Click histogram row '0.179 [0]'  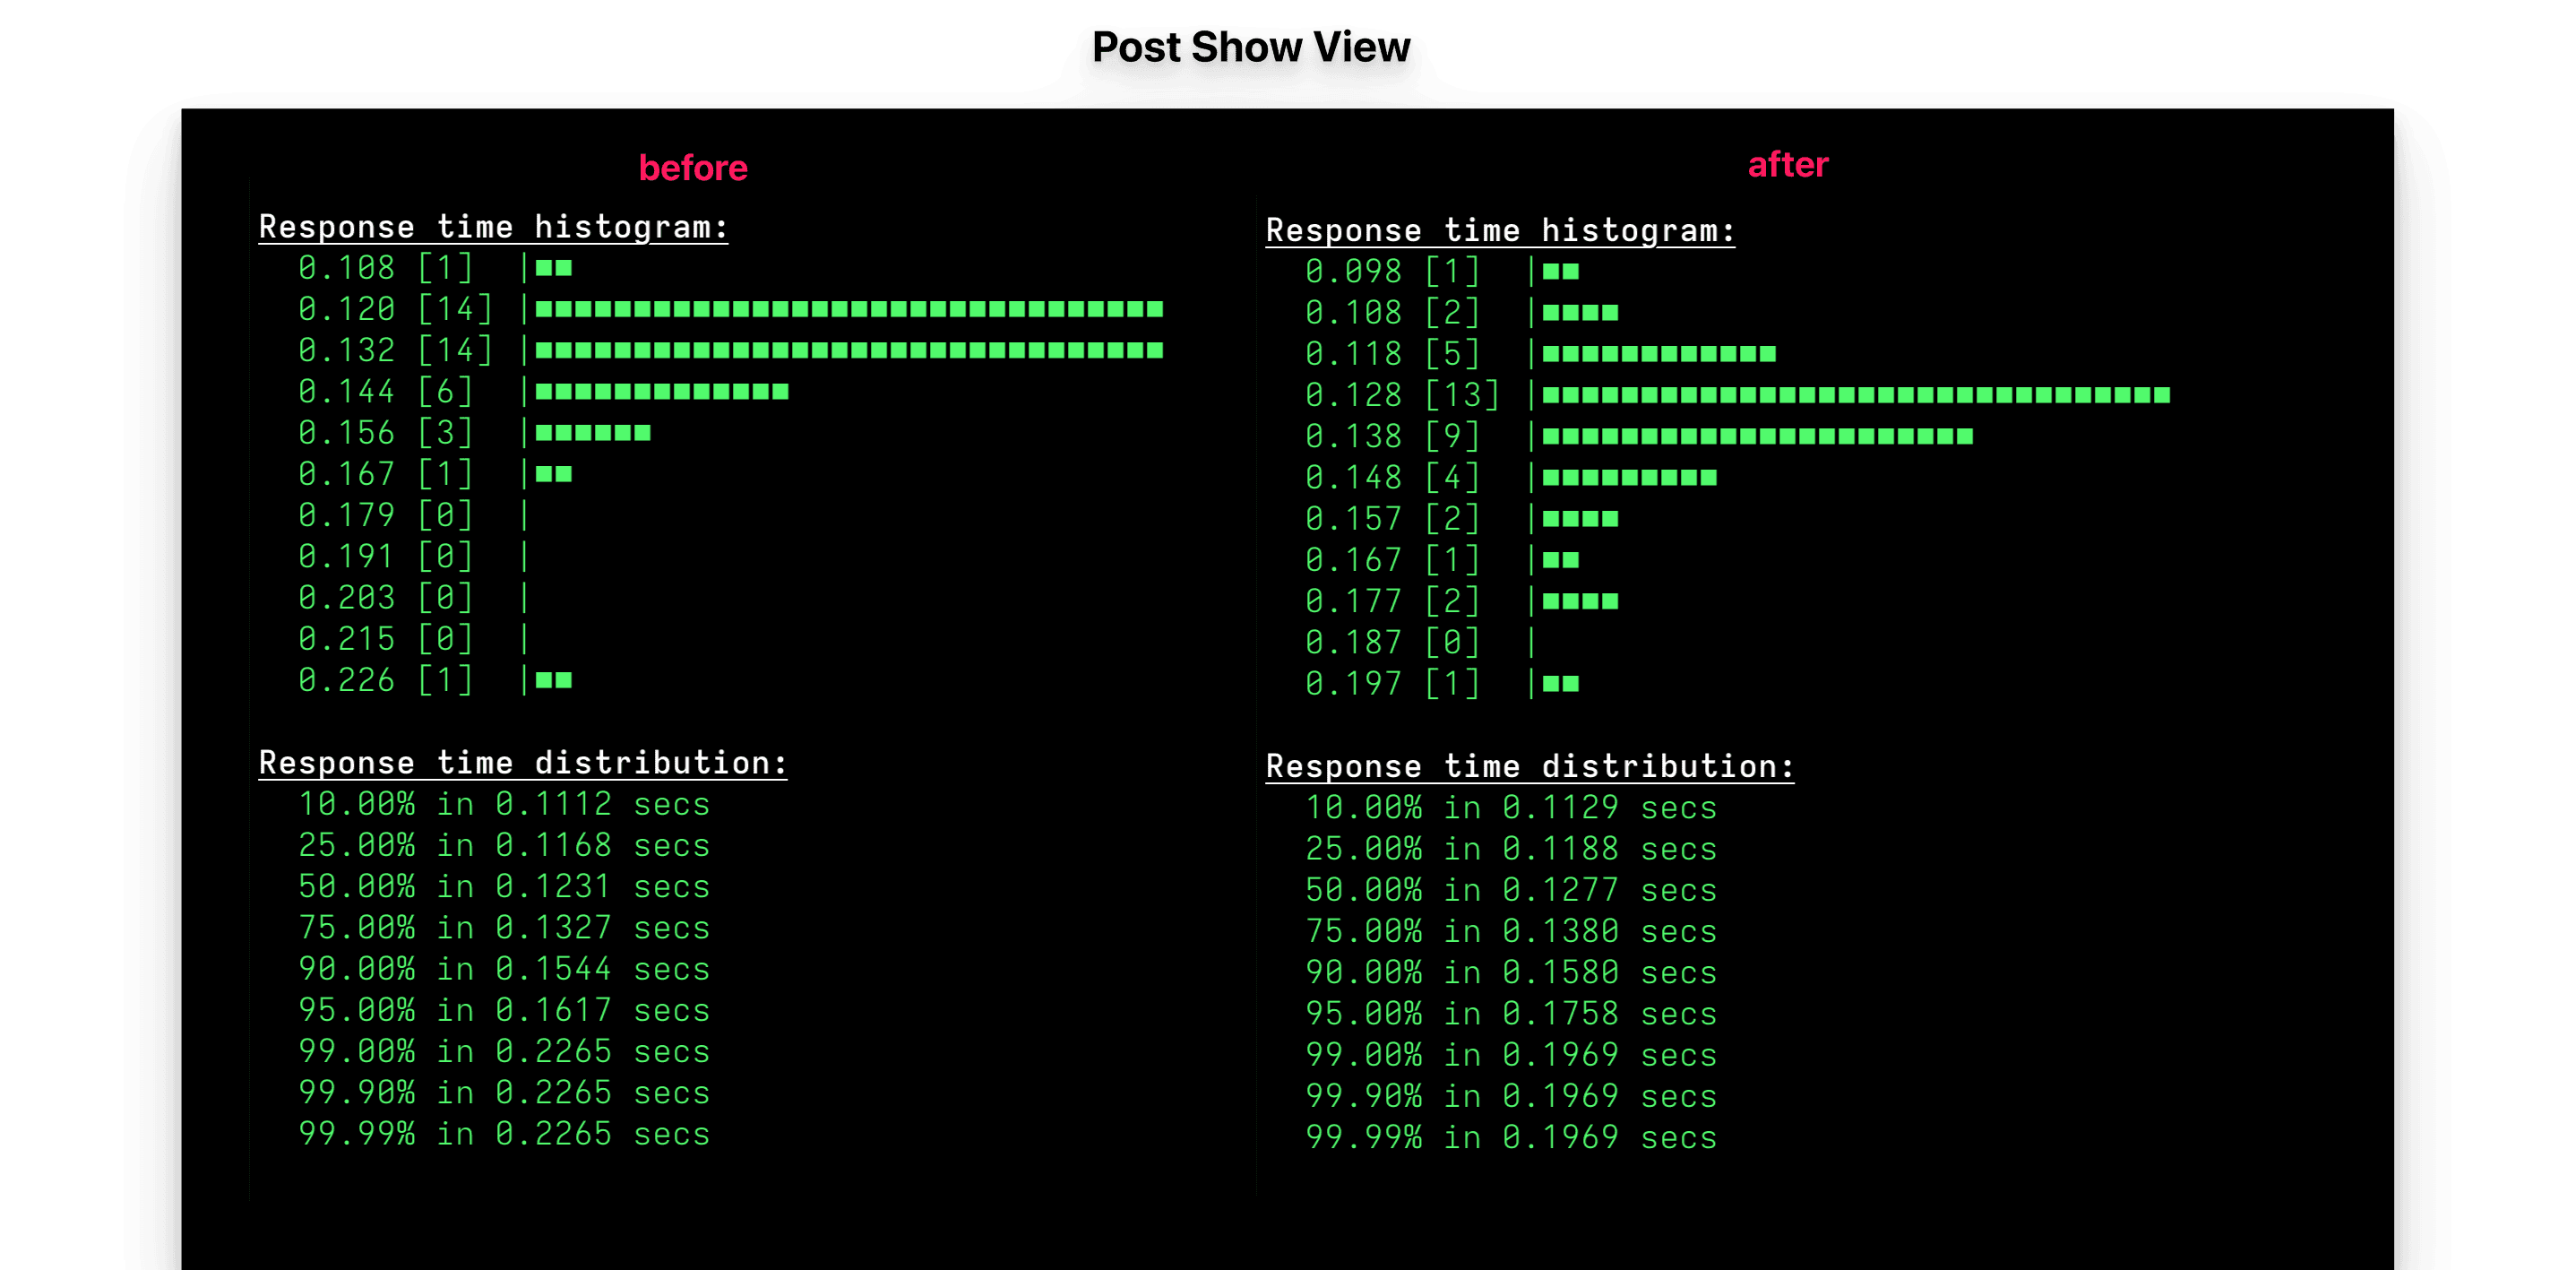click(x=413, y=515)
